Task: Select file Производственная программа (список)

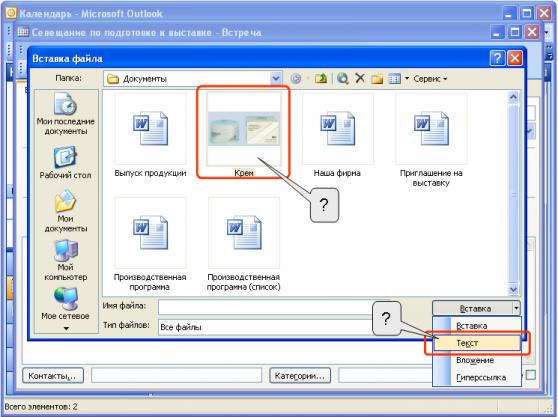Action: pyautogui.click(x=244, y=244)
